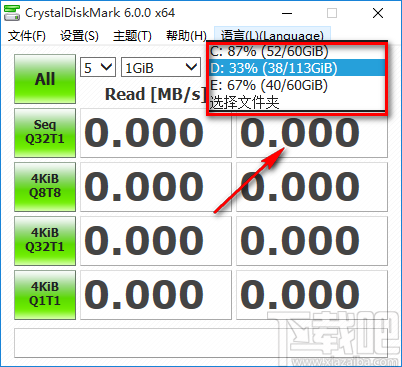
Task: Click the 4KiB Q8T8 read result value
Action: coord(156,187)
